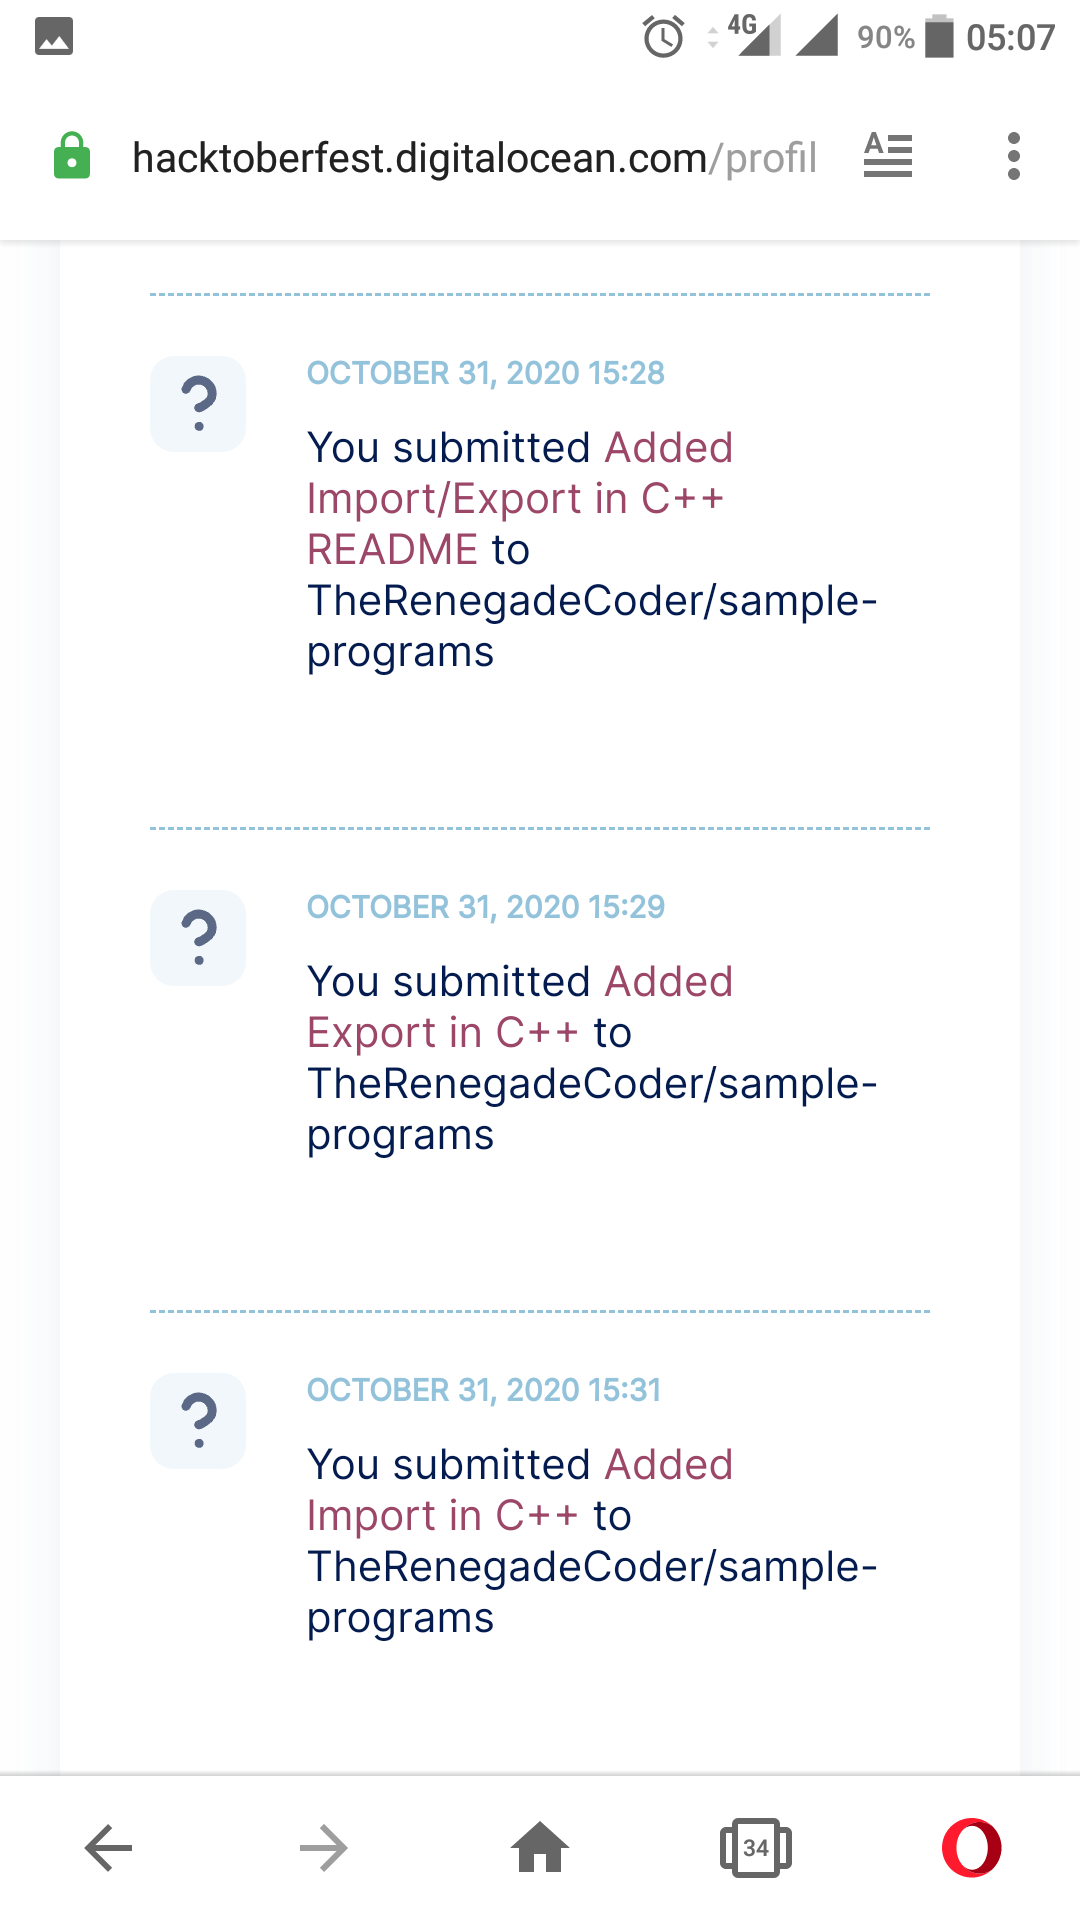
Task: Tap the hacktoberfest.digitalocean.com address bar
Action: coord(474,158)
